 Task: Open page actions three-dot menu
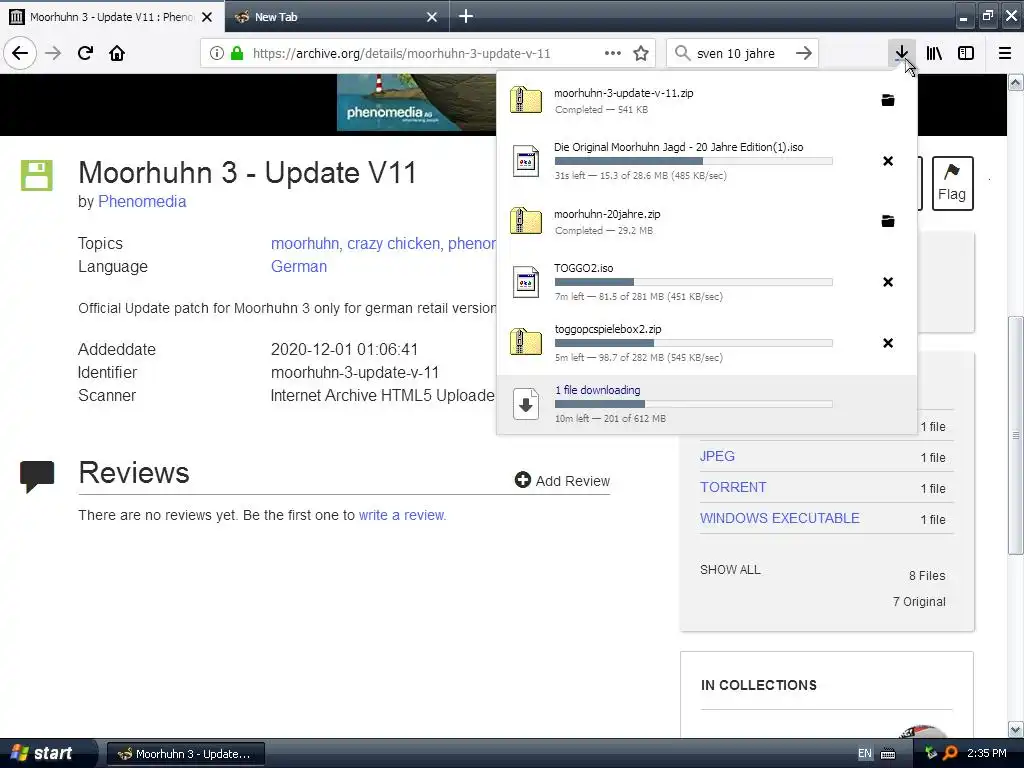(x=613, y=53)
